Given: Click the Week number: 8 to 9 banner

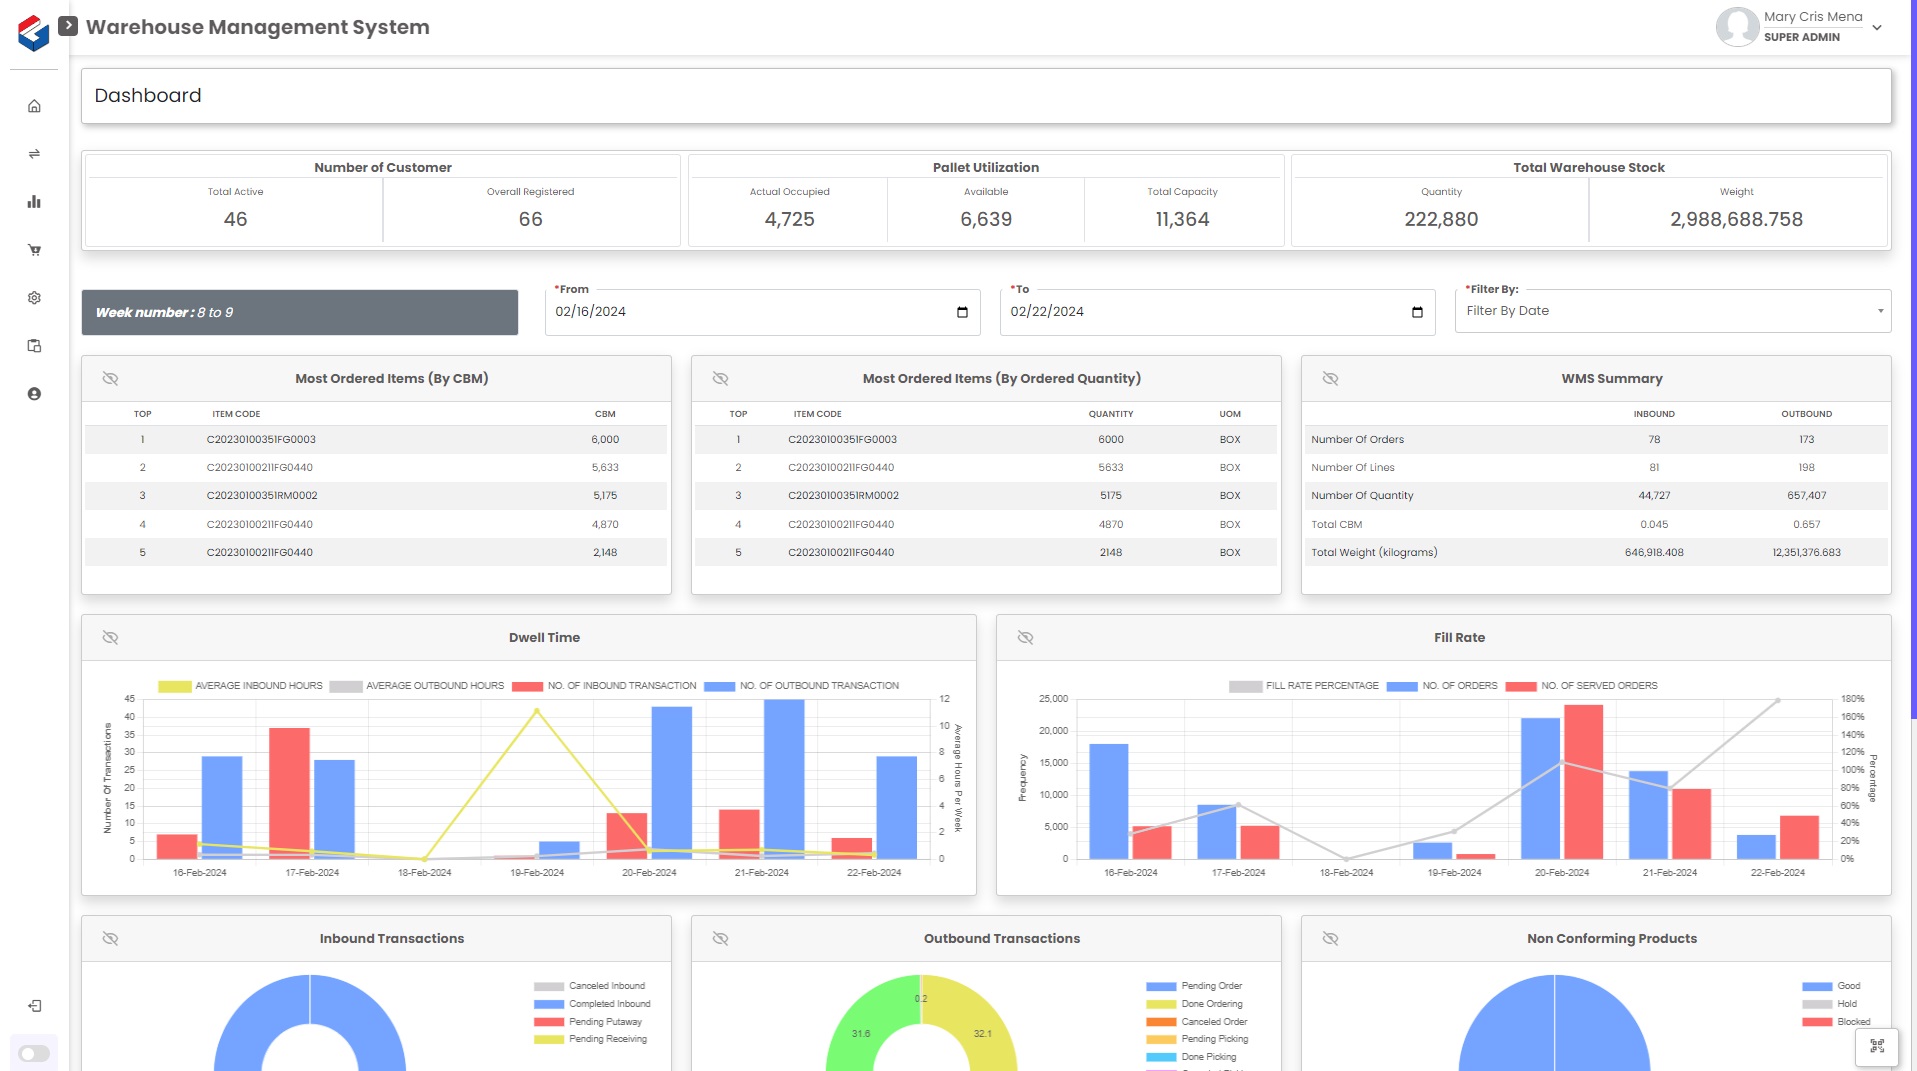Looking at the screenshot, I should 300,313.
